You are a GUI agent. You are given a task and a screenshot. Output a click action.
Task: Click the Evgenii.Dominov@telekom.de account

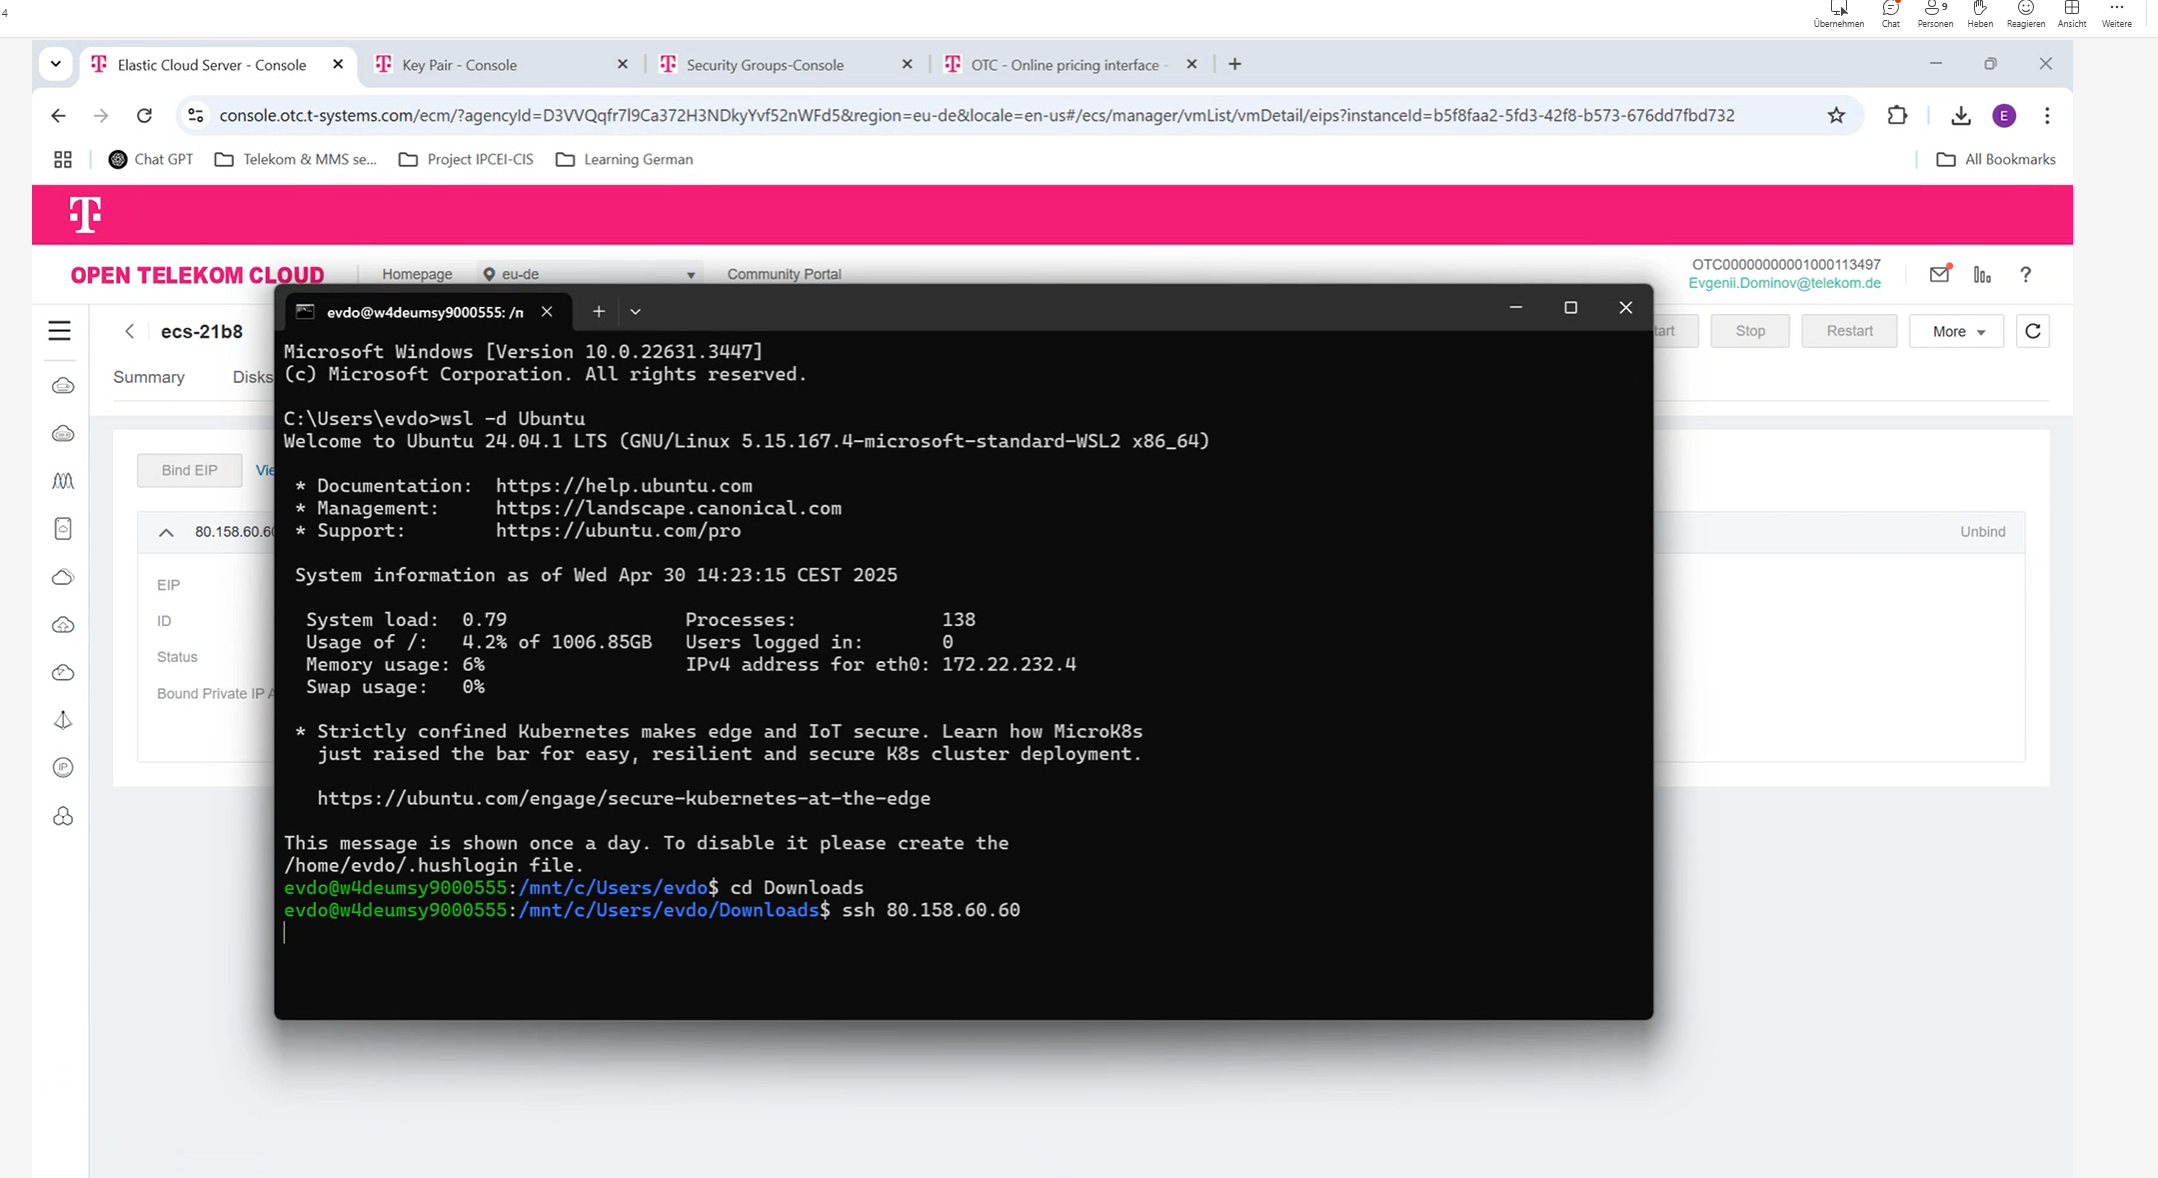tap(1784, 283)
